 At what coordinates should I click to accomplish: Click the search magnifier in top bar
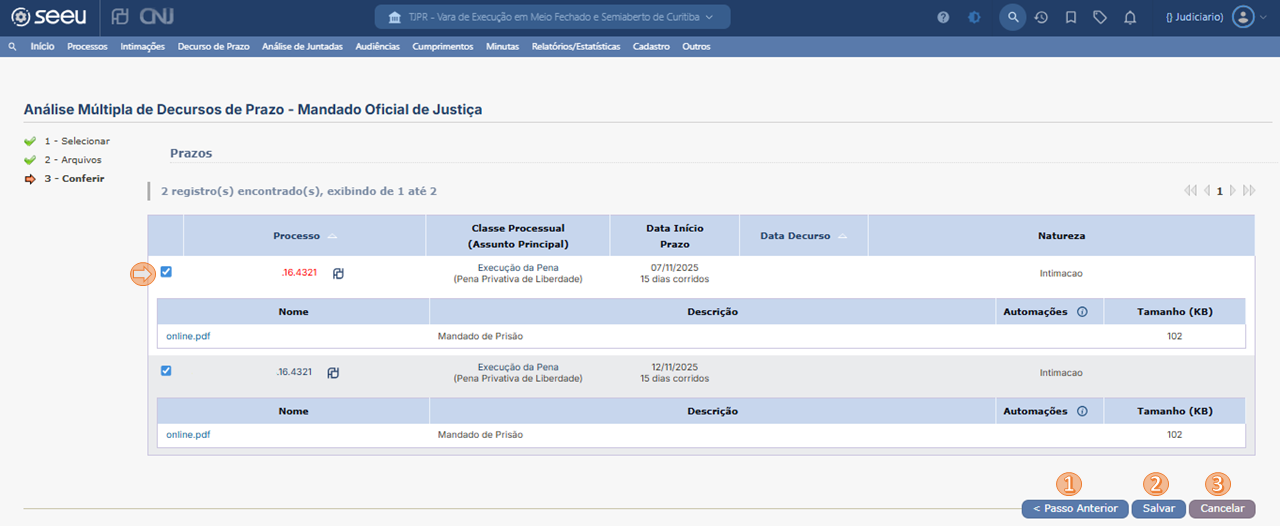[1012, 17]
